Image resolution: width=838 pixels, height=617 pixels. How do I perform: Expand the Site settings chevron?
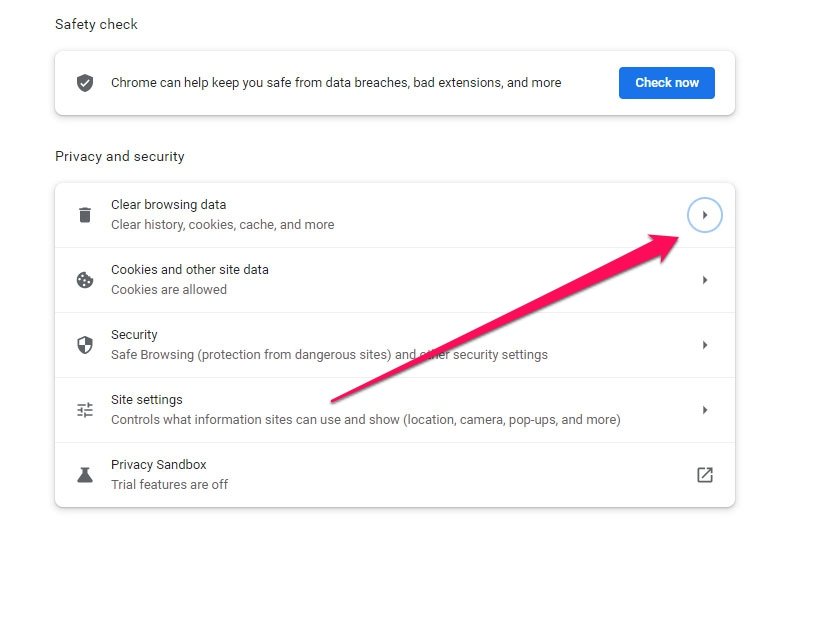click(704, 409)
